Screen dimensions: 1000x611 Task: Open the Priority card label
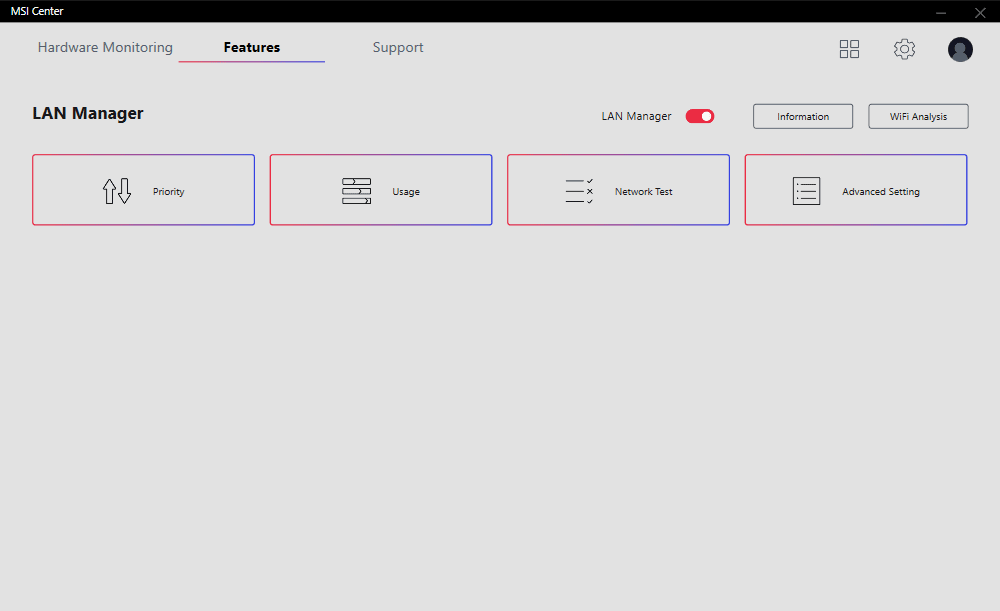(x=168, y=191)
